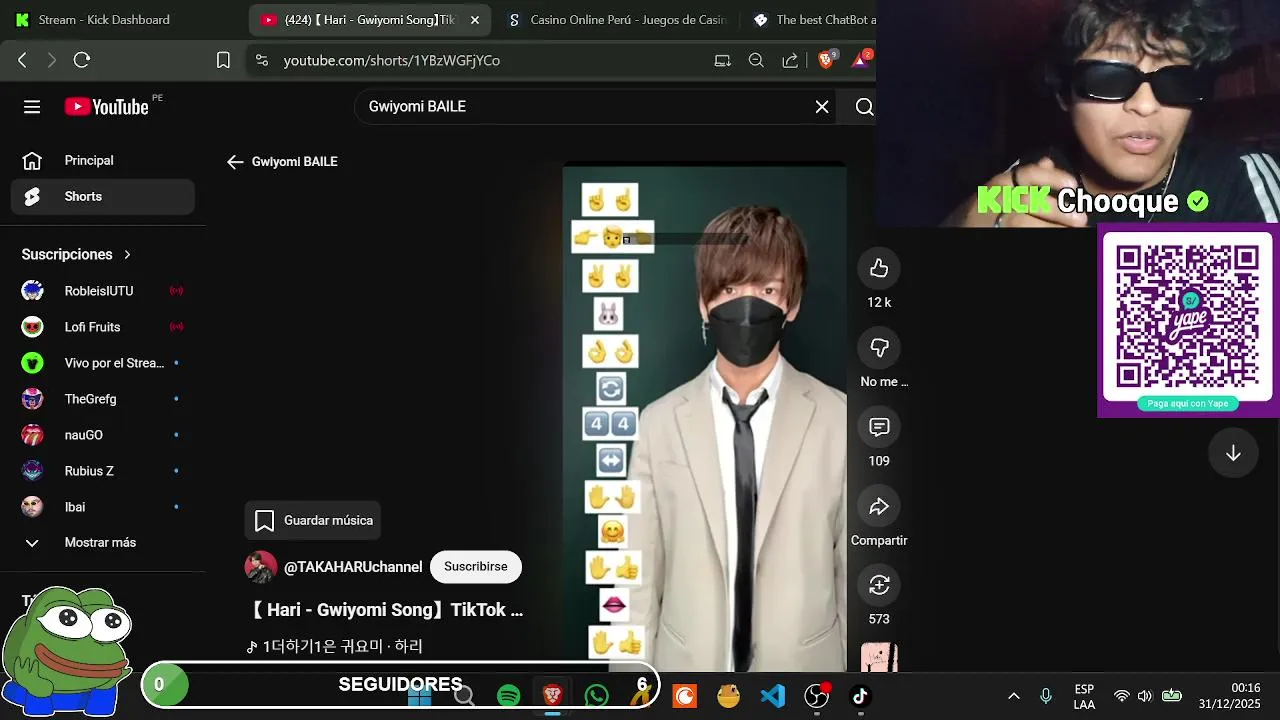Open OBS Studio from taskbar

(817, 695)
